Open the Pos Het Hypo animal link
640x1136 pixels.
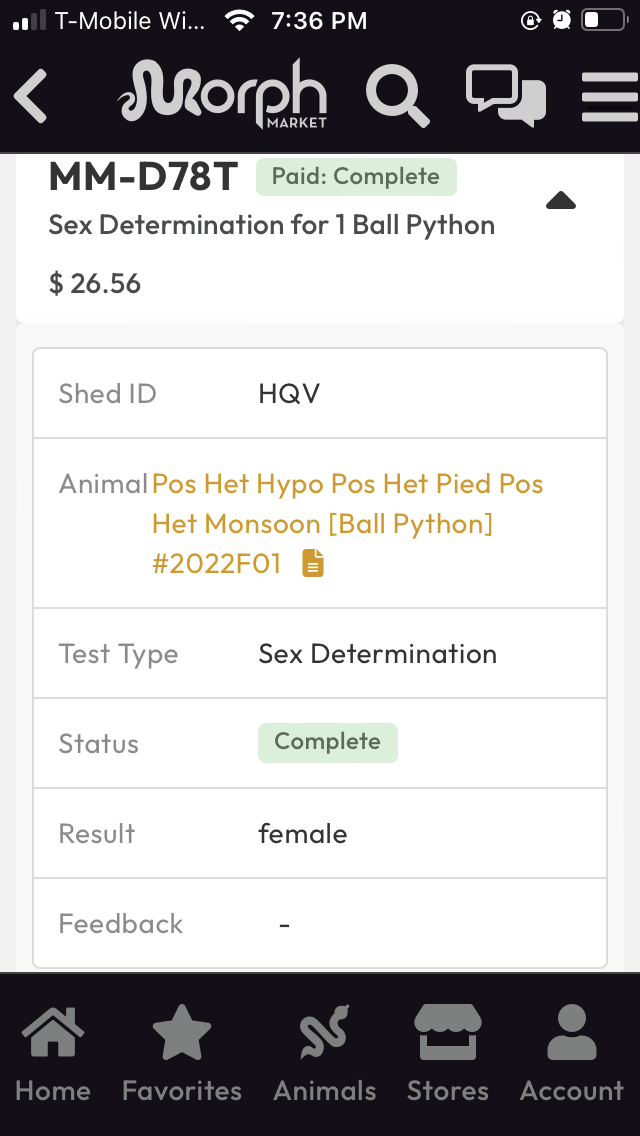coord(347,523)
